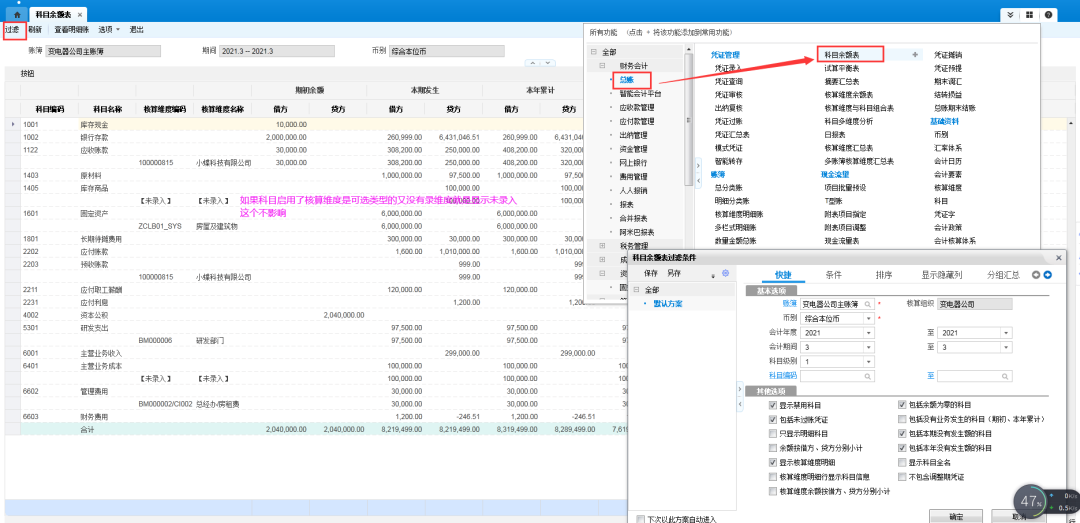Viewport: 1080px width, 523px height.
Task: Click 刷新 in the toolbar
Action: tap(35, 30)
